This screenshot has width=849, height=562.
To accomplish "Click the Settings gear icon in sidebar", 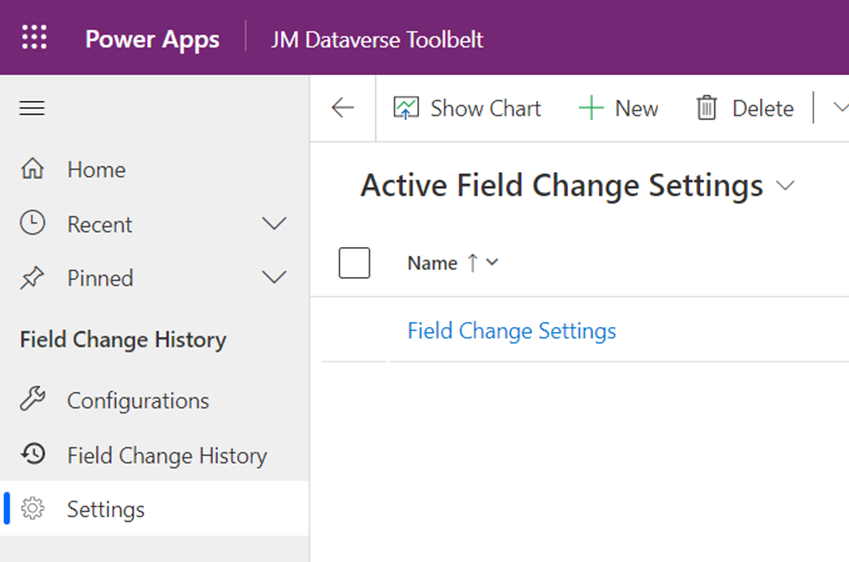I will pos(33,509).
